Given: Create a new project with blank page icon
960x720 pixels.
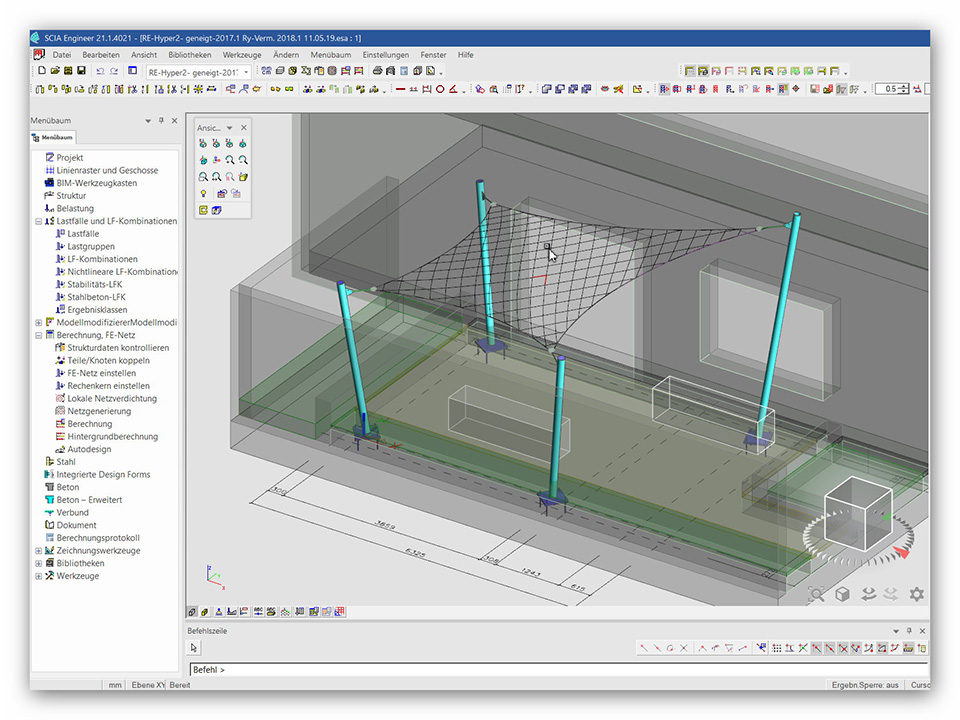Looking at the screenshot, I should click(41, 72).
